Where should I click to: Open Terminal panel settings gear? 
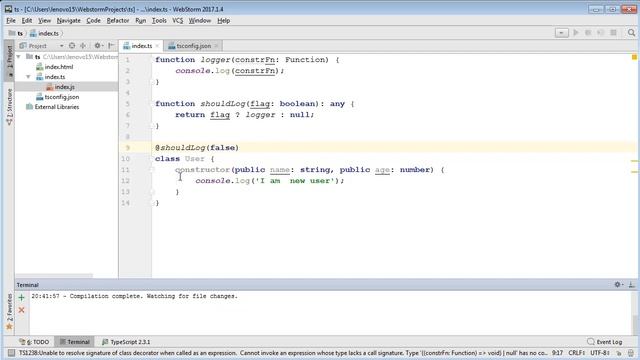coord(618,284)
